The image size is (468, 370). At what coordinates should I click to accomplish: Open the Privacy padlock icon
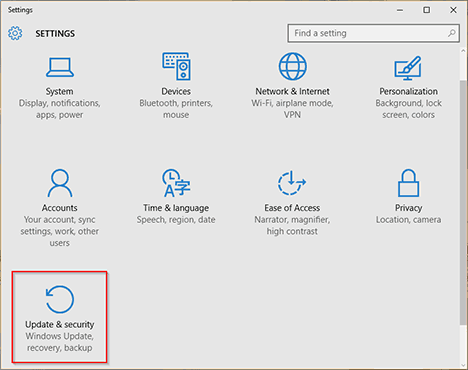pyautogui.click(x=408, y=183)
